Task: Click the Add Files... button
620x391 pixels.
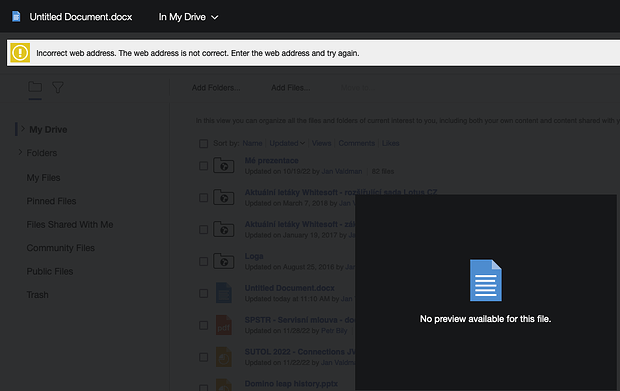Action: point(291,88)
